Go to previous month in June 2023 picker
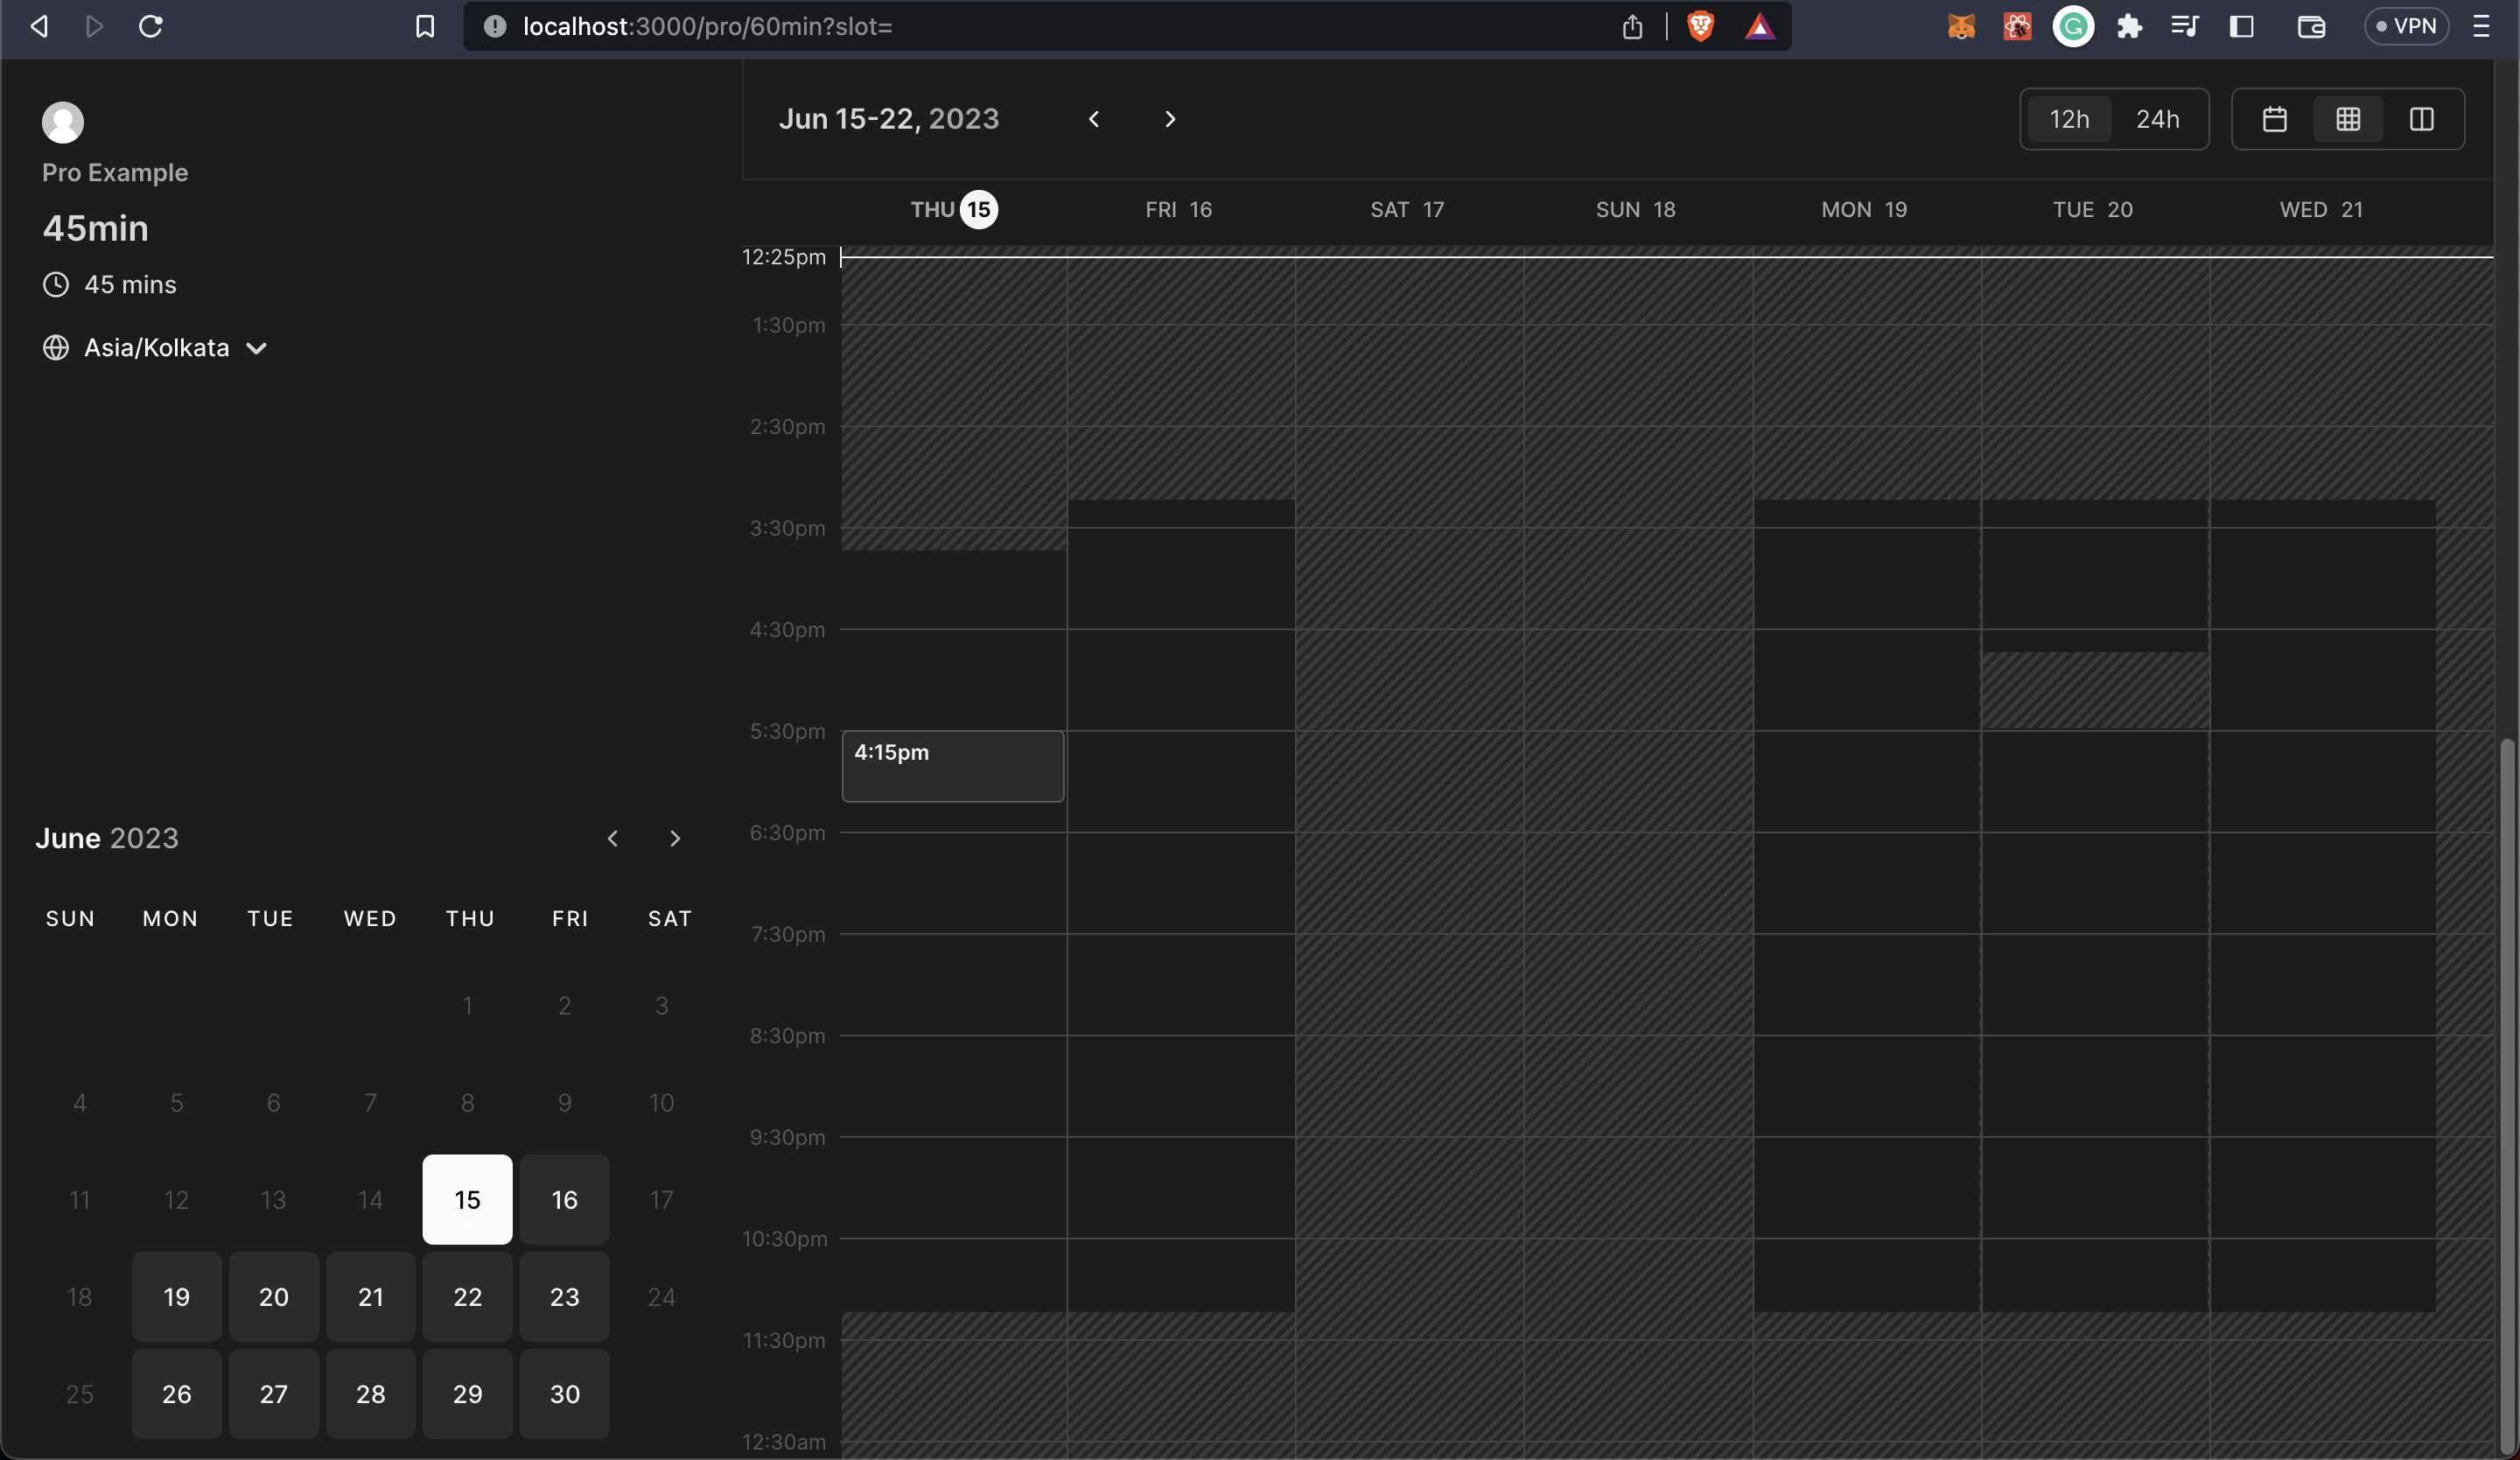 point(613,838)
